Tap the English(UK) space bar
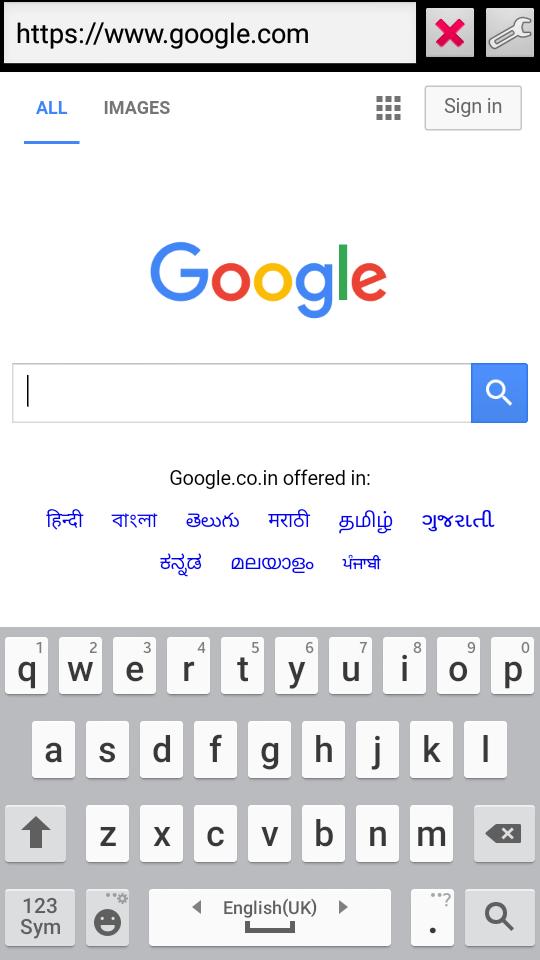 point(270,917)
